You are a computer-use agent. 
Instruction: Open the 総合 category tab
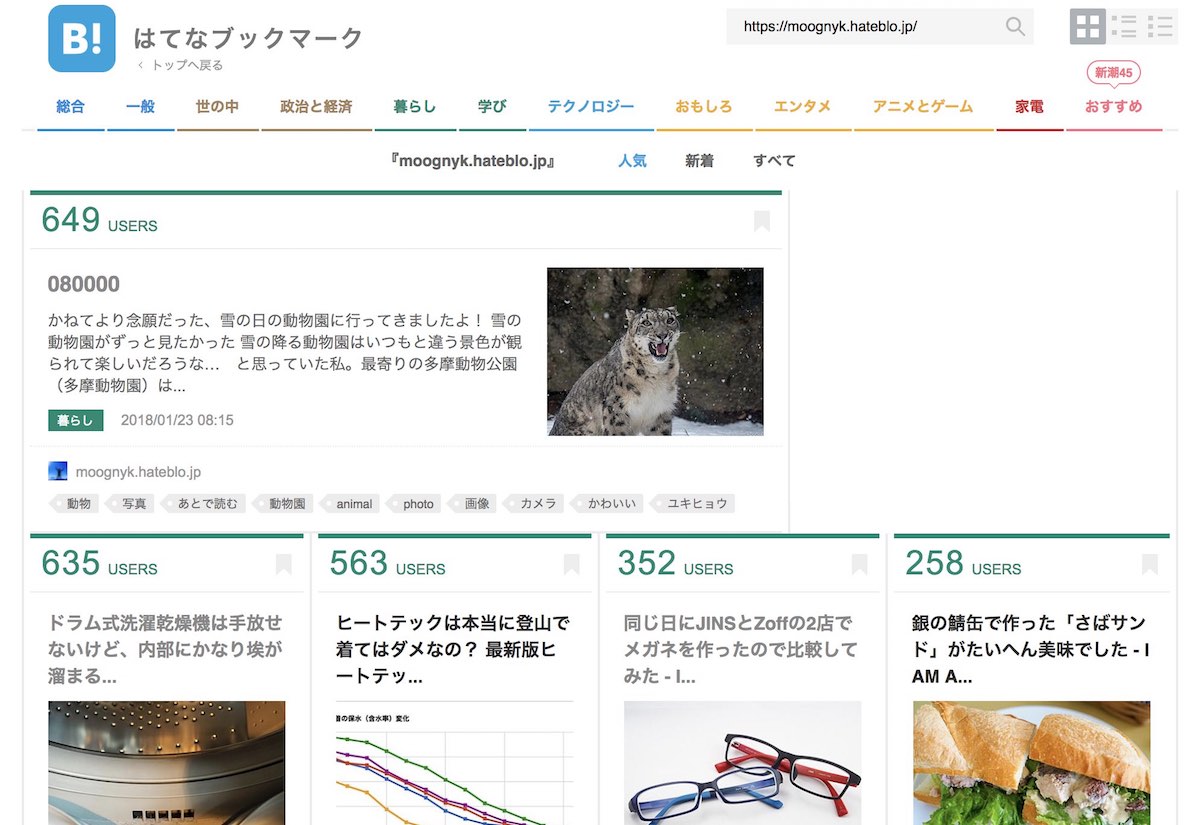[71, 106]
